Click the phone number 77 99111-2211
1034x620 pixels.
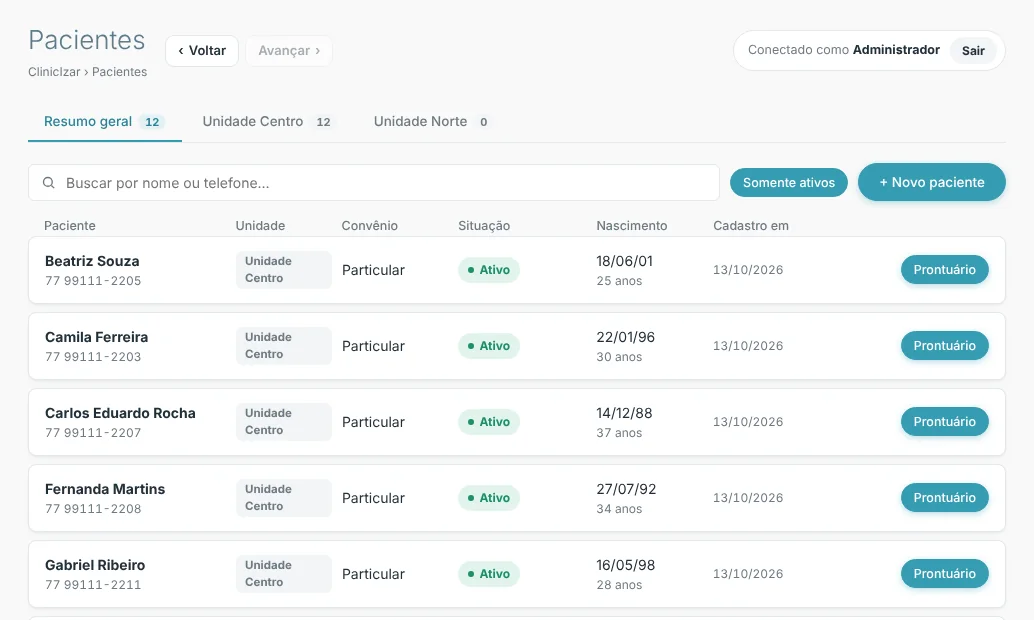click(x=93, y=584)
